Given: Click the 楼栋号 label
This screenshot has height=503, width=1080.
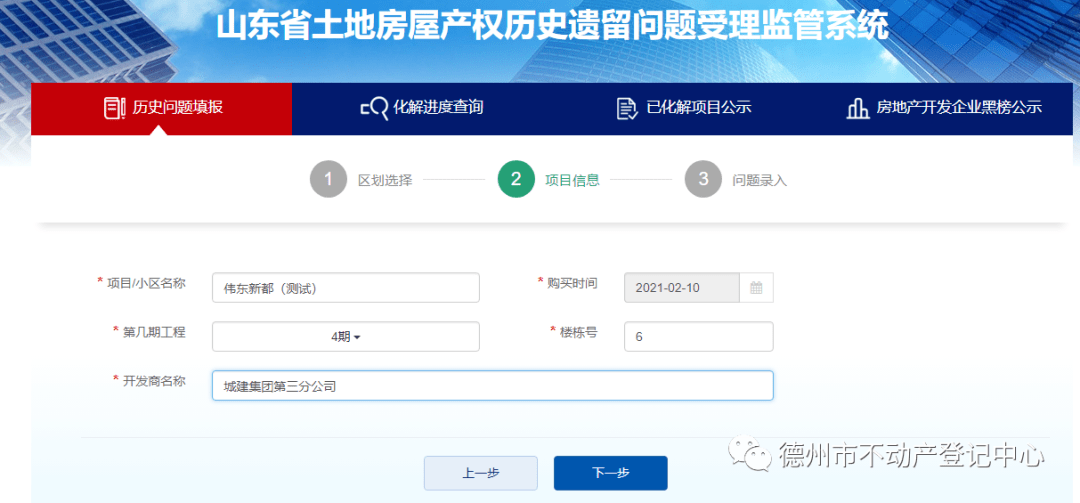Looking at the screenshot, I should (x=579, y=332).
